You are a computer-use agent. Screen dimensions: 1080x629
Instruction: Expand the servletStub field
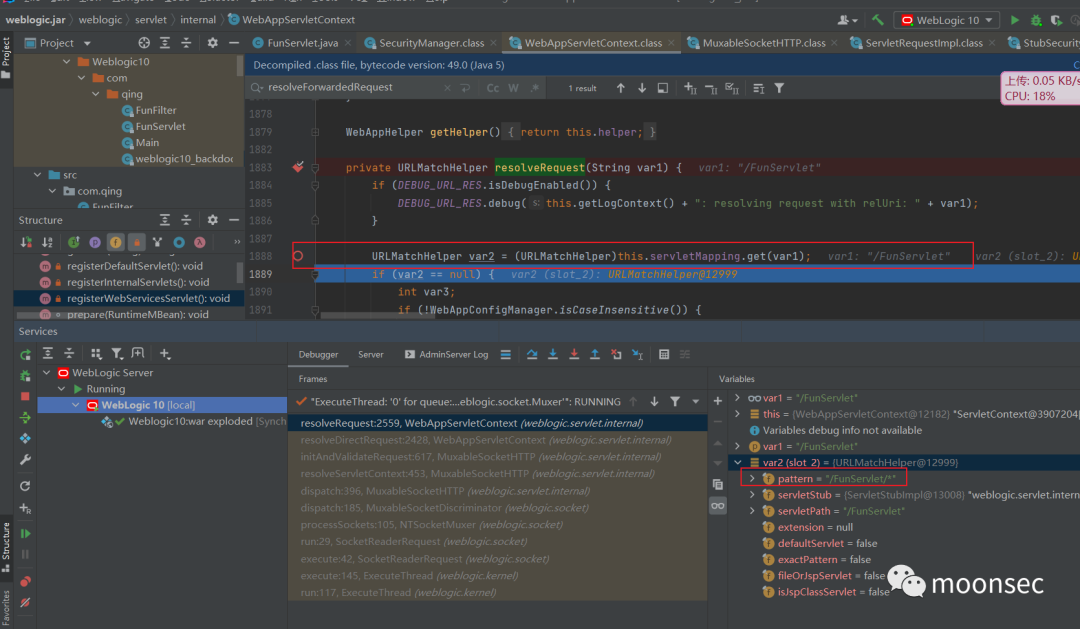pos(752,495)
